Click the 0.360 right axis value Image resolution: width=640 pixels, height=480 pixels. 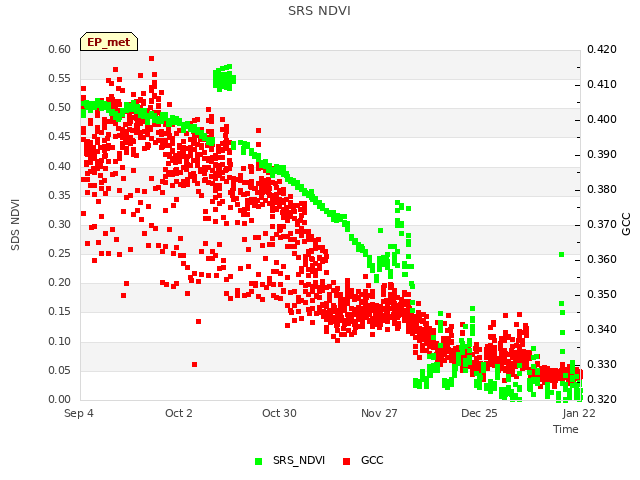pos(602,260)
